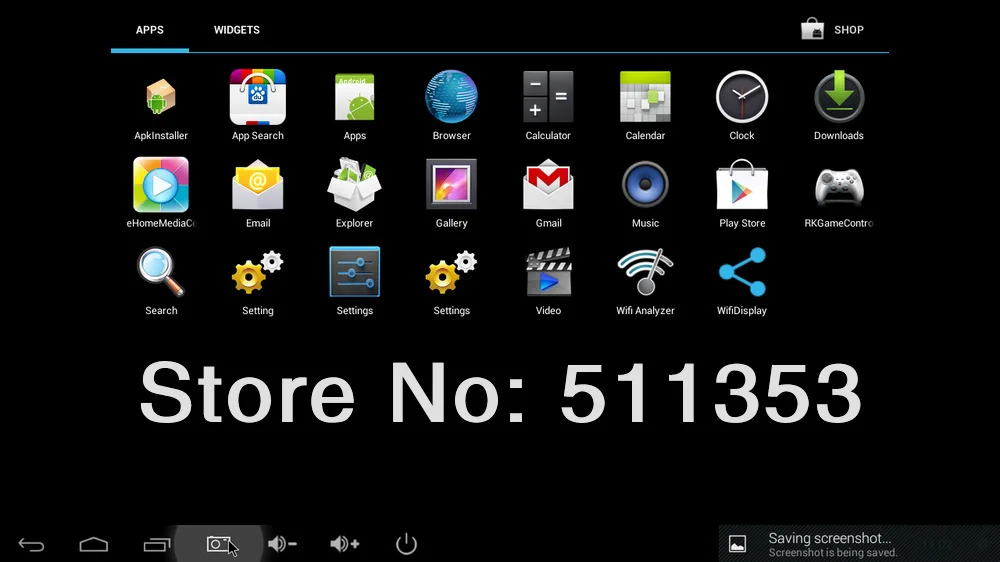
Task: Open the Saving screenshot notification
Action: [x=859, y=544]
